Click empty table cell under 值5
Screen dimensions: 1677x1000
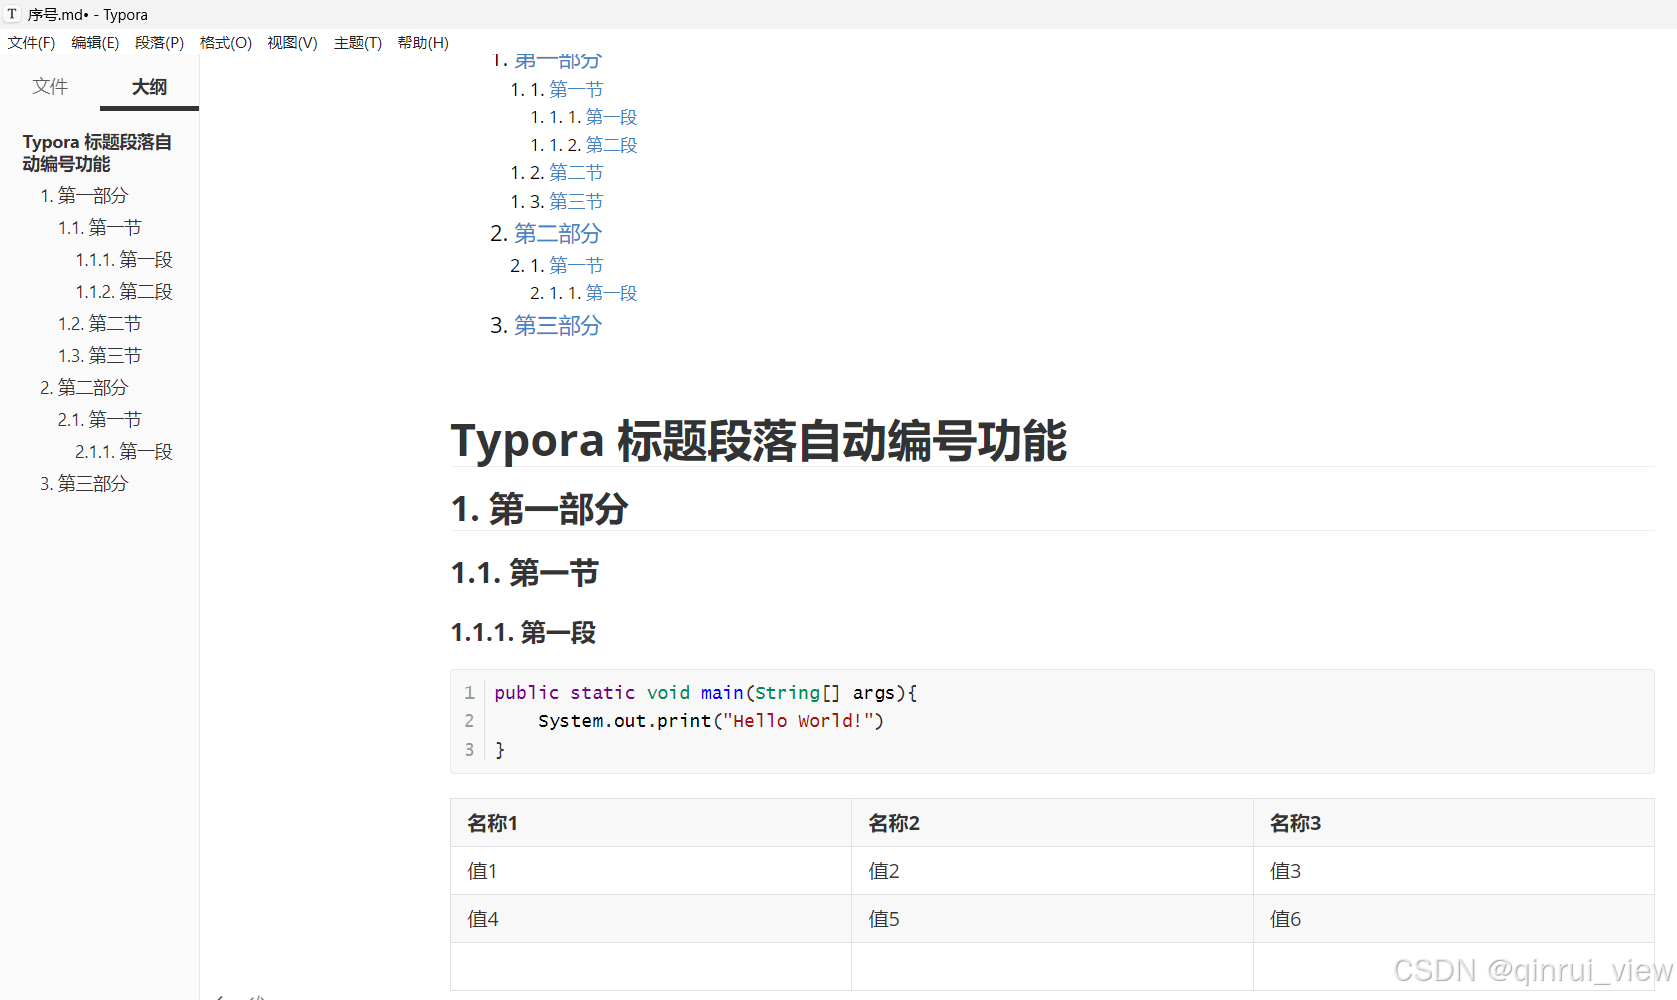point(1052,967)
